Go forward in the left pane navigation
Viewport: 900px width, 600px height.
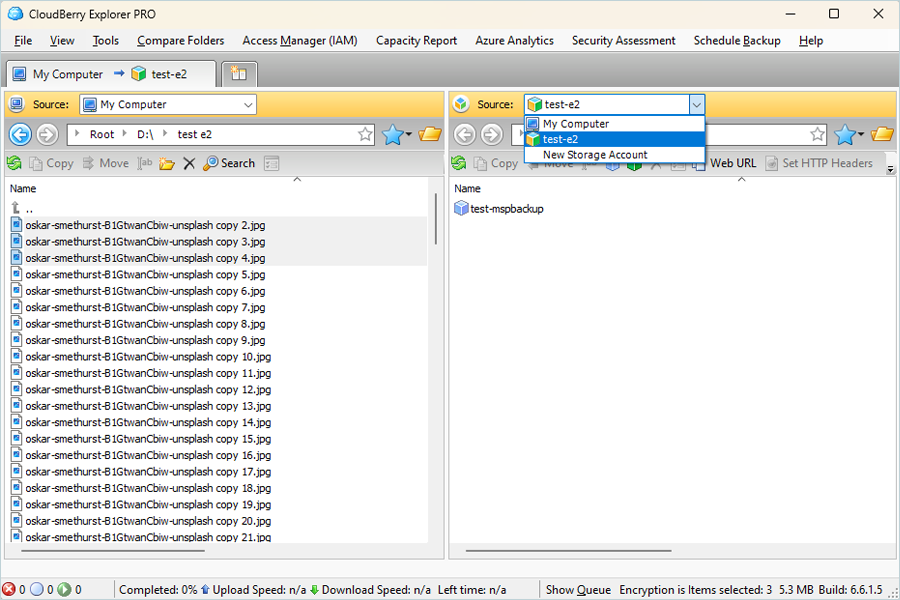point(48,135)
